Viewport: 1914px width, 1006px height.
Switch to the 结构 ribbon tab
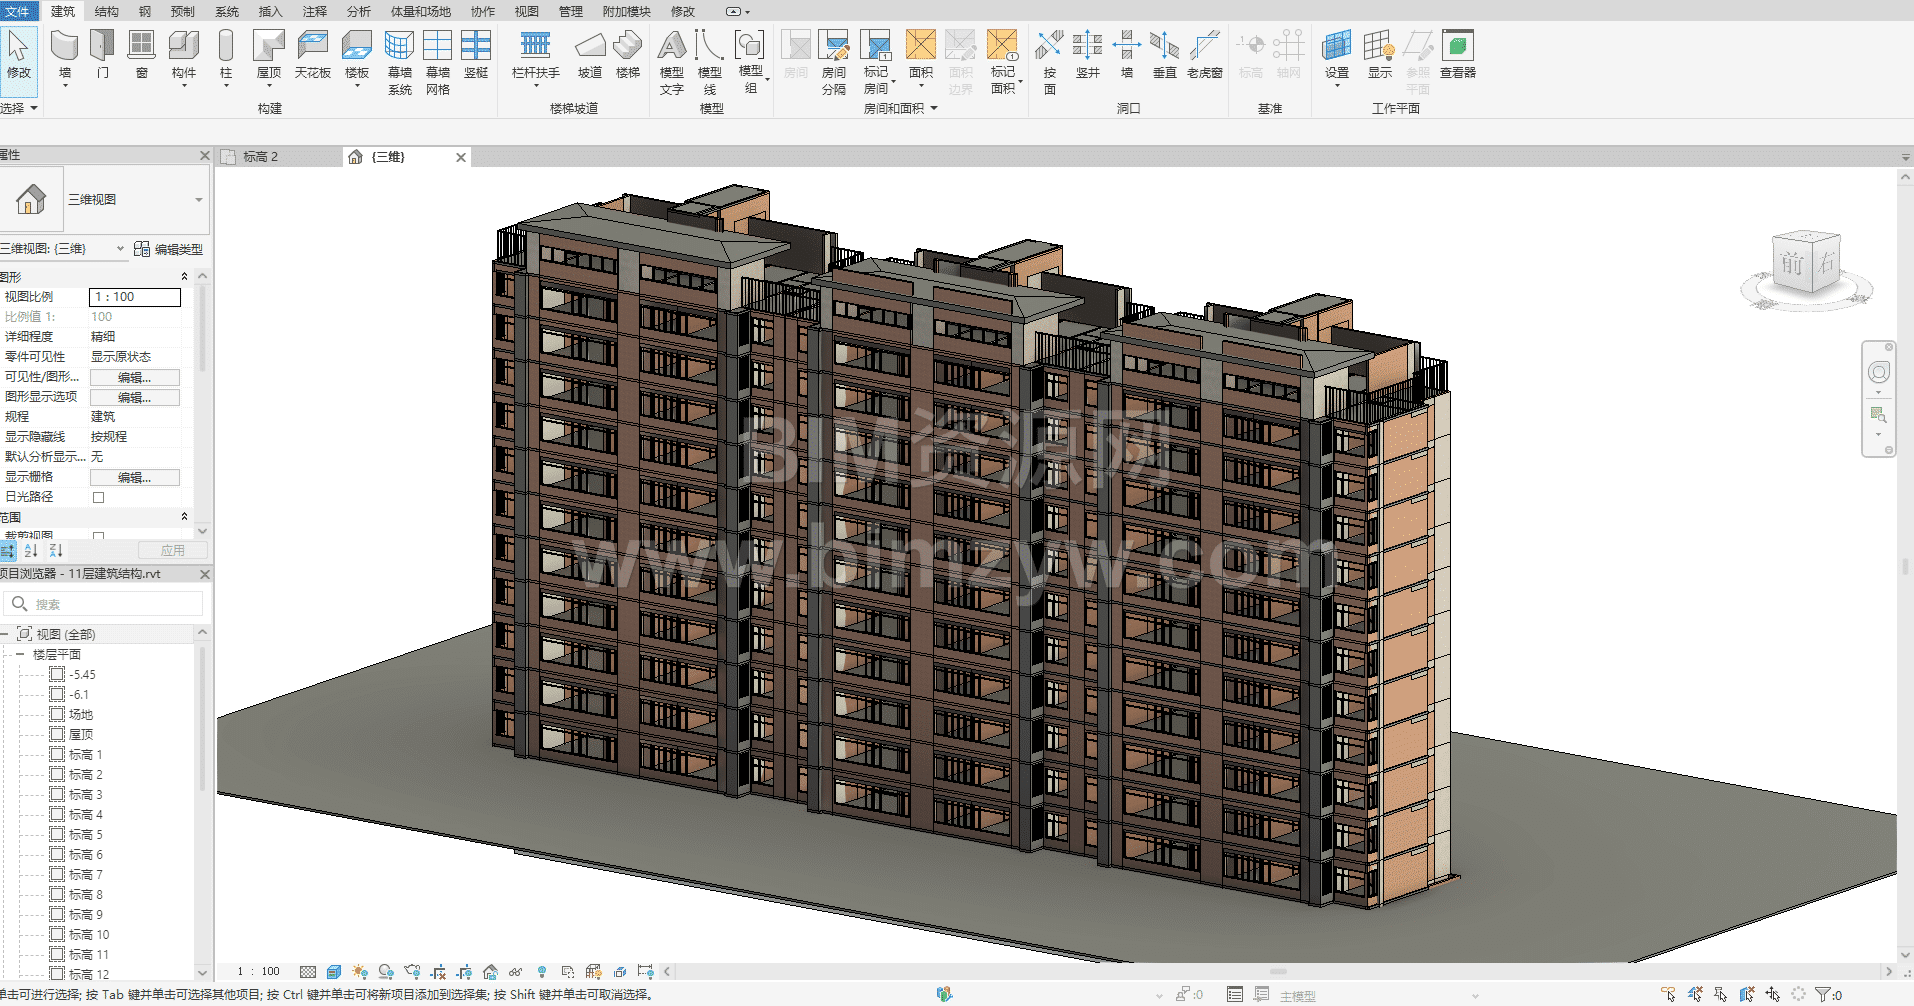(x=106, y=11)
